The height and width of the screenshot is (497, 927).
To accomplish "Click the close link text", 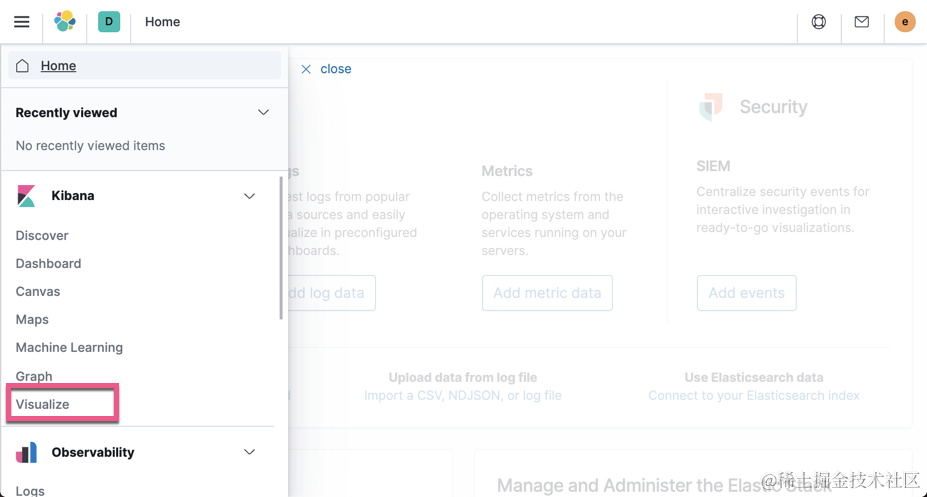I will pyautogui.click(x=336, y=69).
